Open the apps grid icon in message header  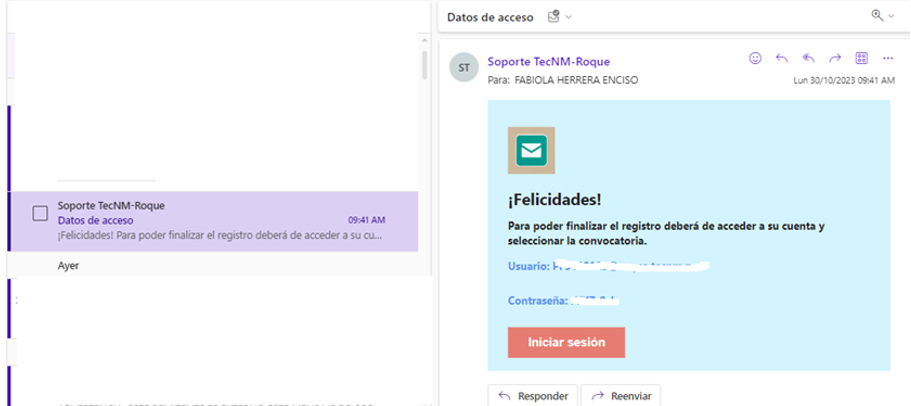(x=862, y=58)
